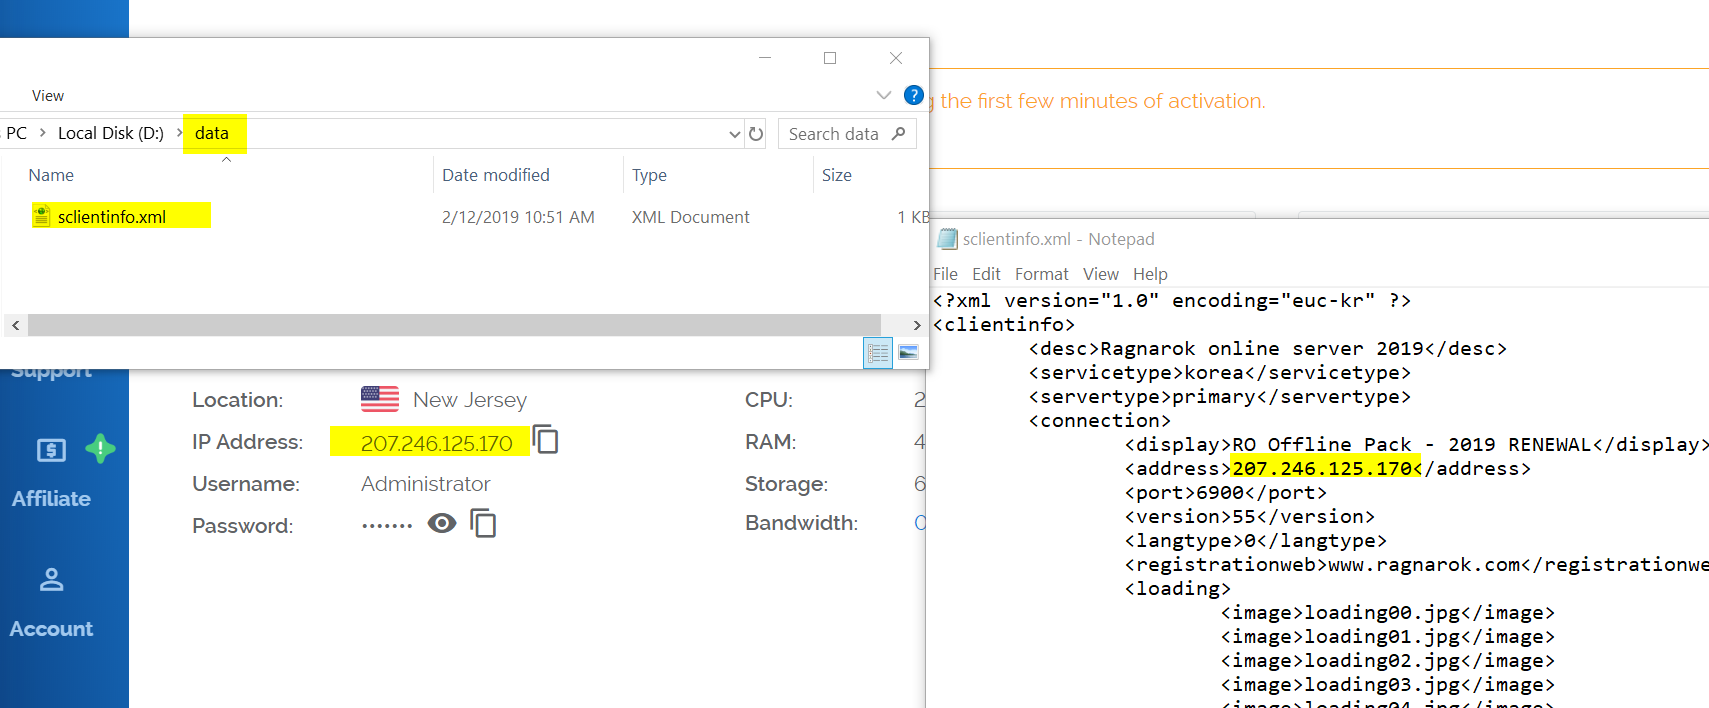Refresh the data folder view
The height and width of the screenshot is (708, 1709).
tap(756, 133)
